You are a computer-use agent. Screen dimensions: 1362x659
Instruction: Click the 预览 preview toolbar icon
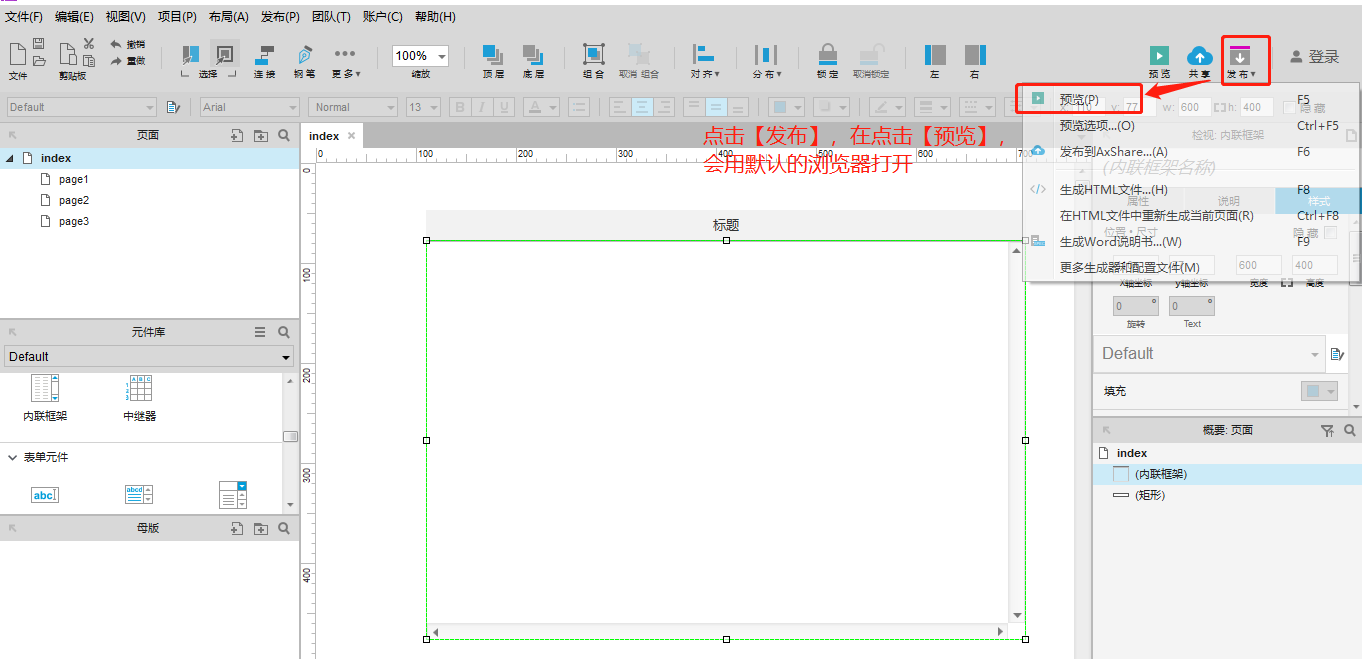1159,56
